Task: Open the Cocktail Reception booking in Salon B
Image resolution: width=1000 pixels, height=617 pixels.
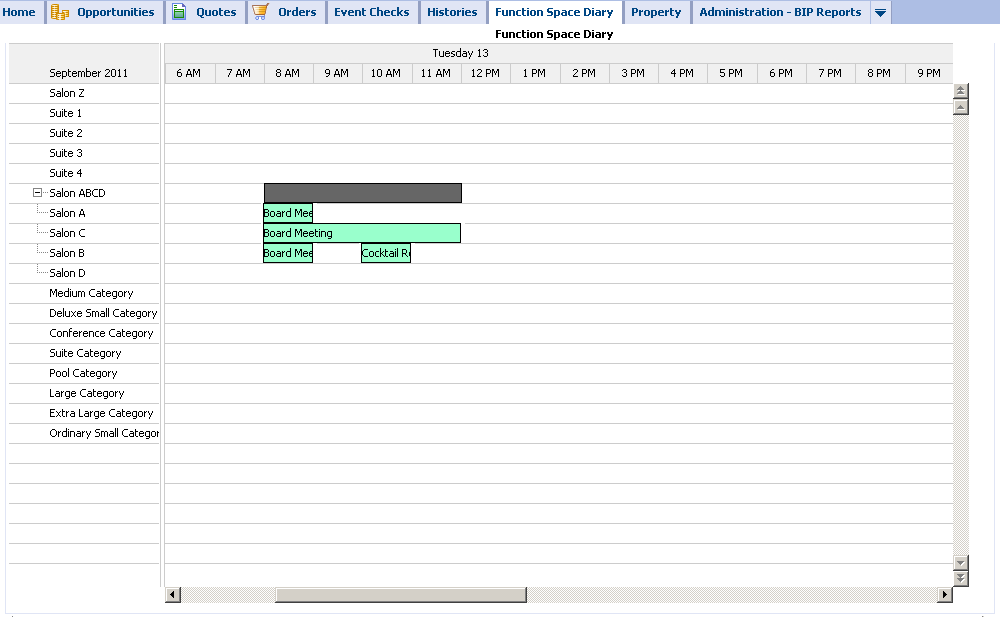Action: [385, 252]
